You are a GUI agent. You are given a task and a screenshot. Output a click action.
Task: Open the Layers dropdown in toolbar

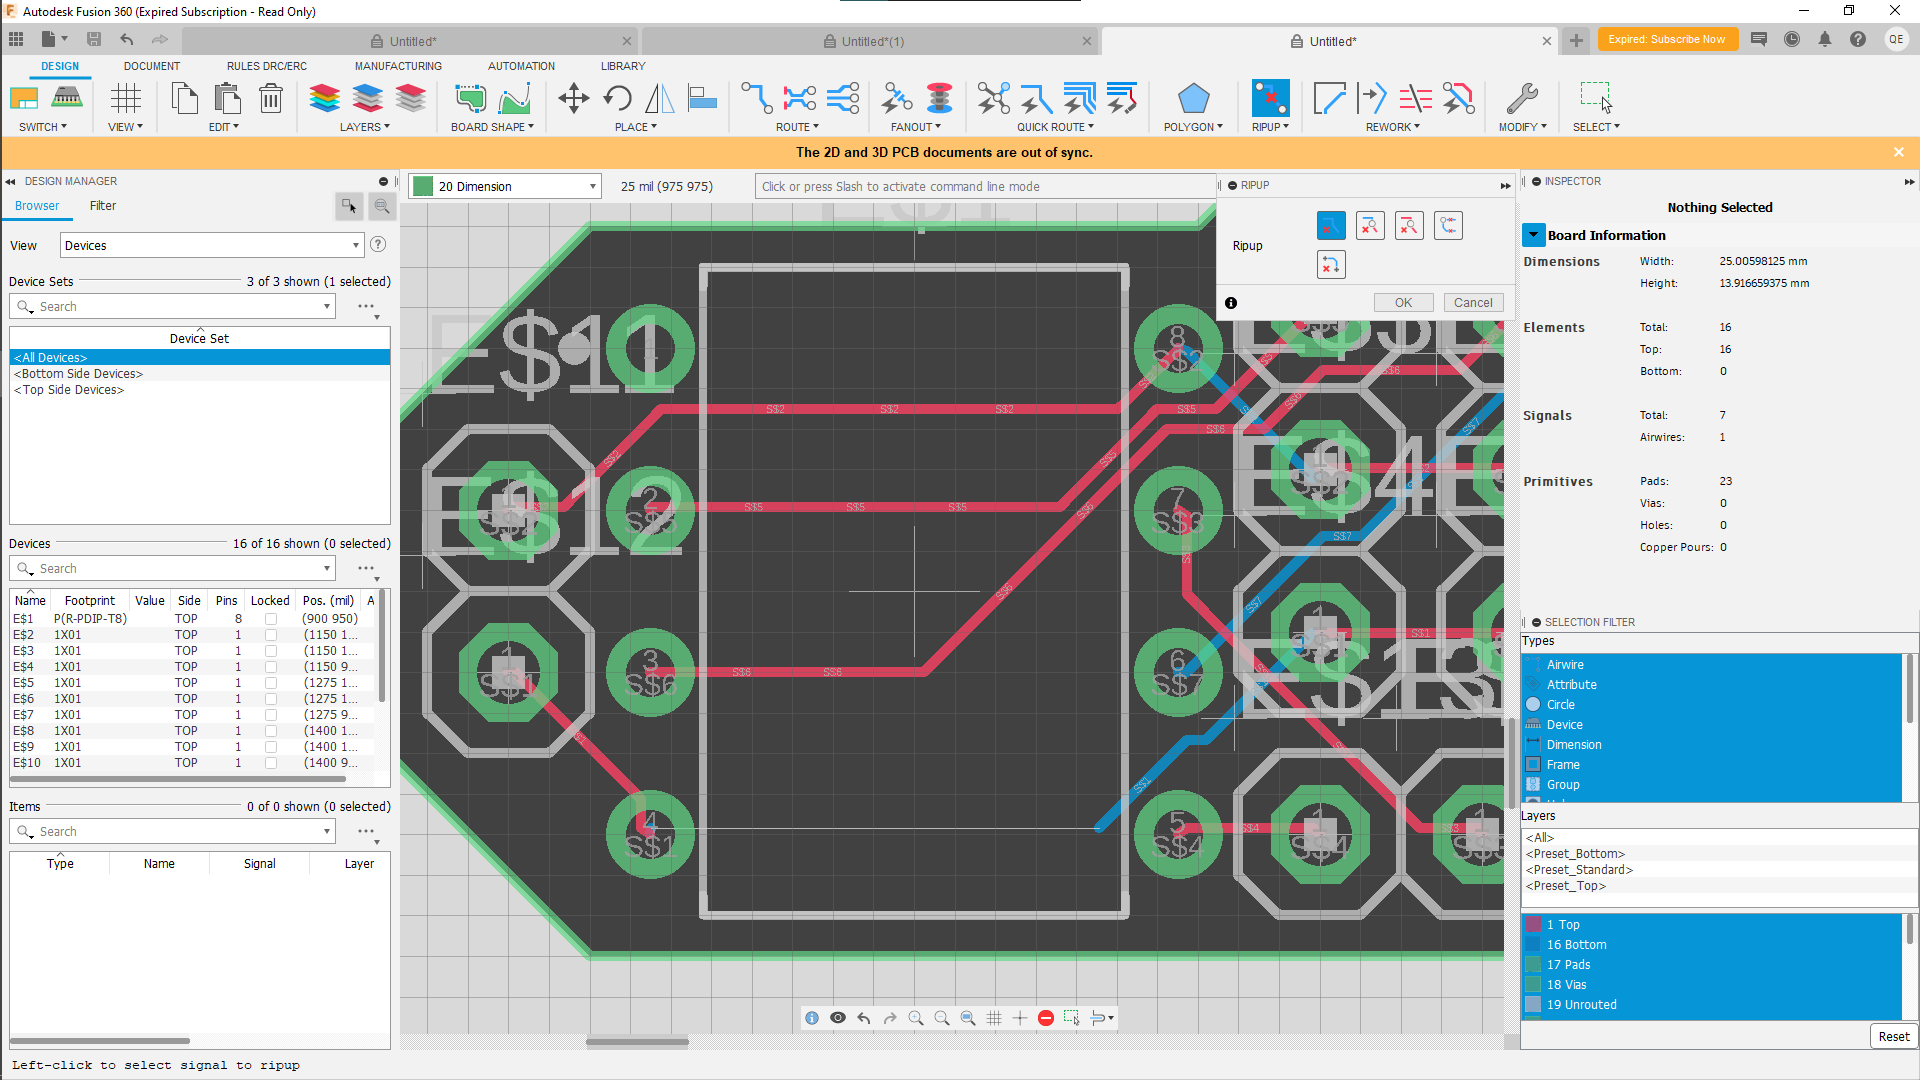tap(367, 127)
